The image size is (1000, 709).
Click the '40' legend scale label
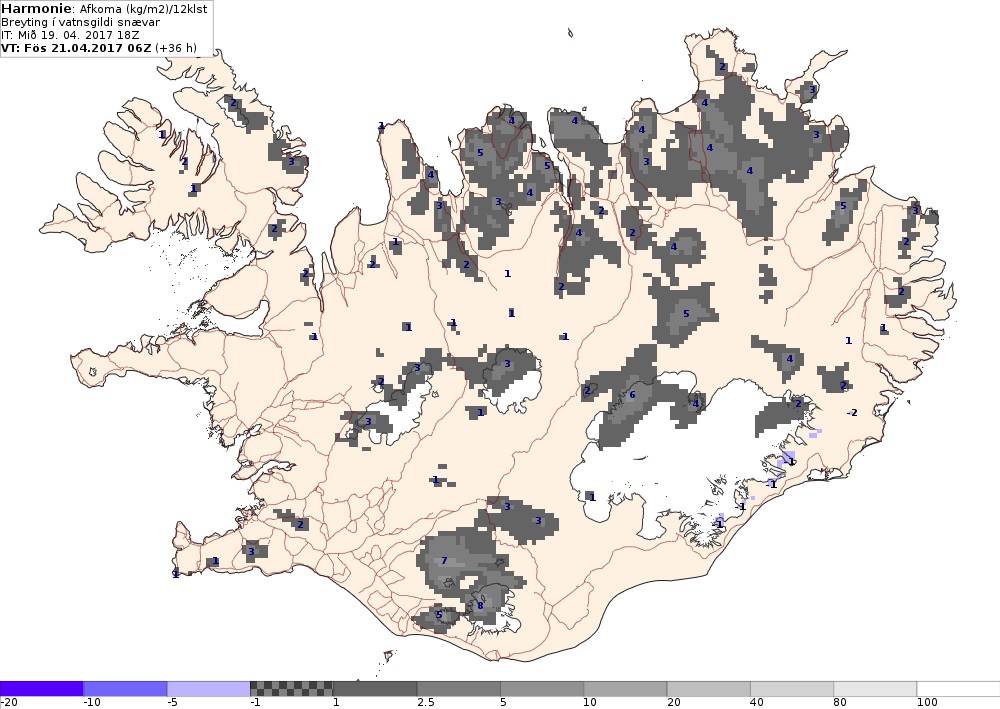coord(756,703)
